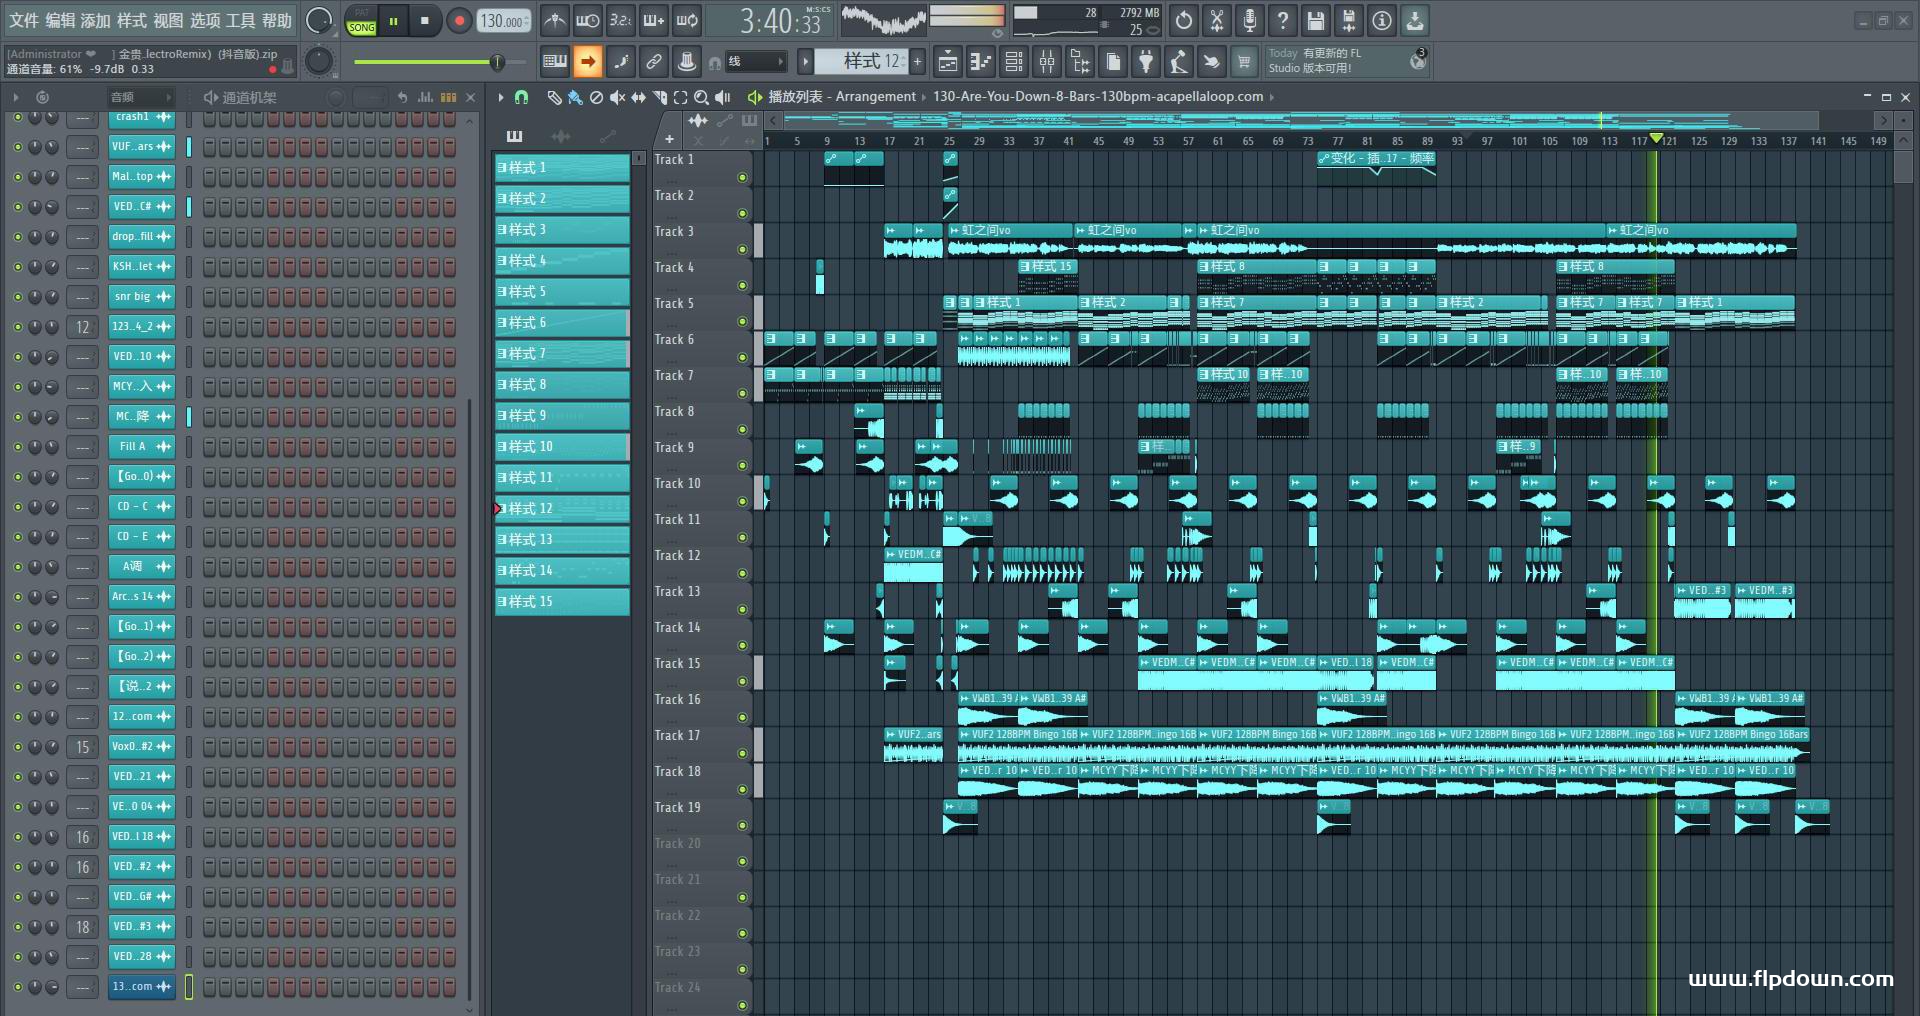Click the song position slider handle

[497, 63]
